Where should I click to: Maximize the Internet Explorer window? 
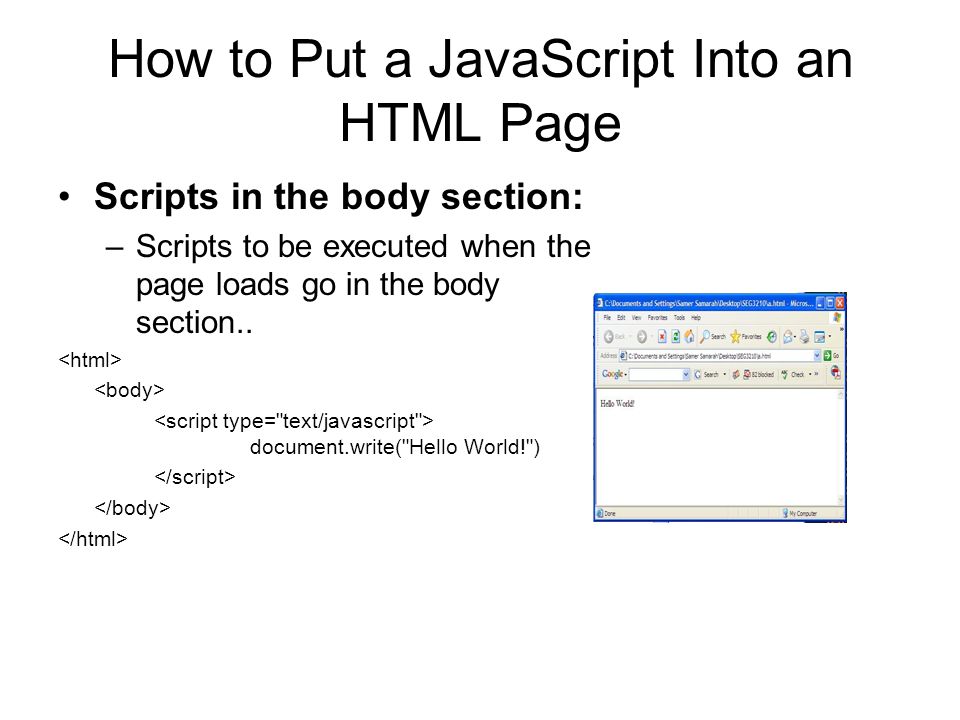point(830,303)
